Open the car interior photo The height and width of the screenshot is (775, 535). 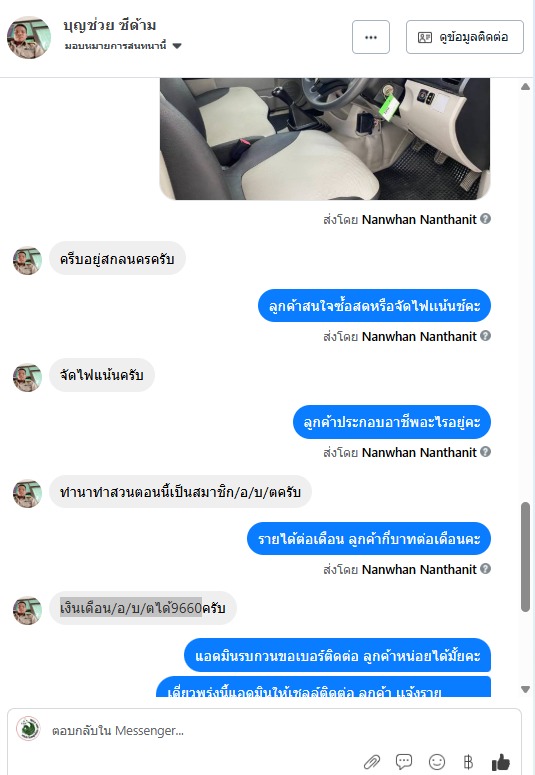pos(325,139)
